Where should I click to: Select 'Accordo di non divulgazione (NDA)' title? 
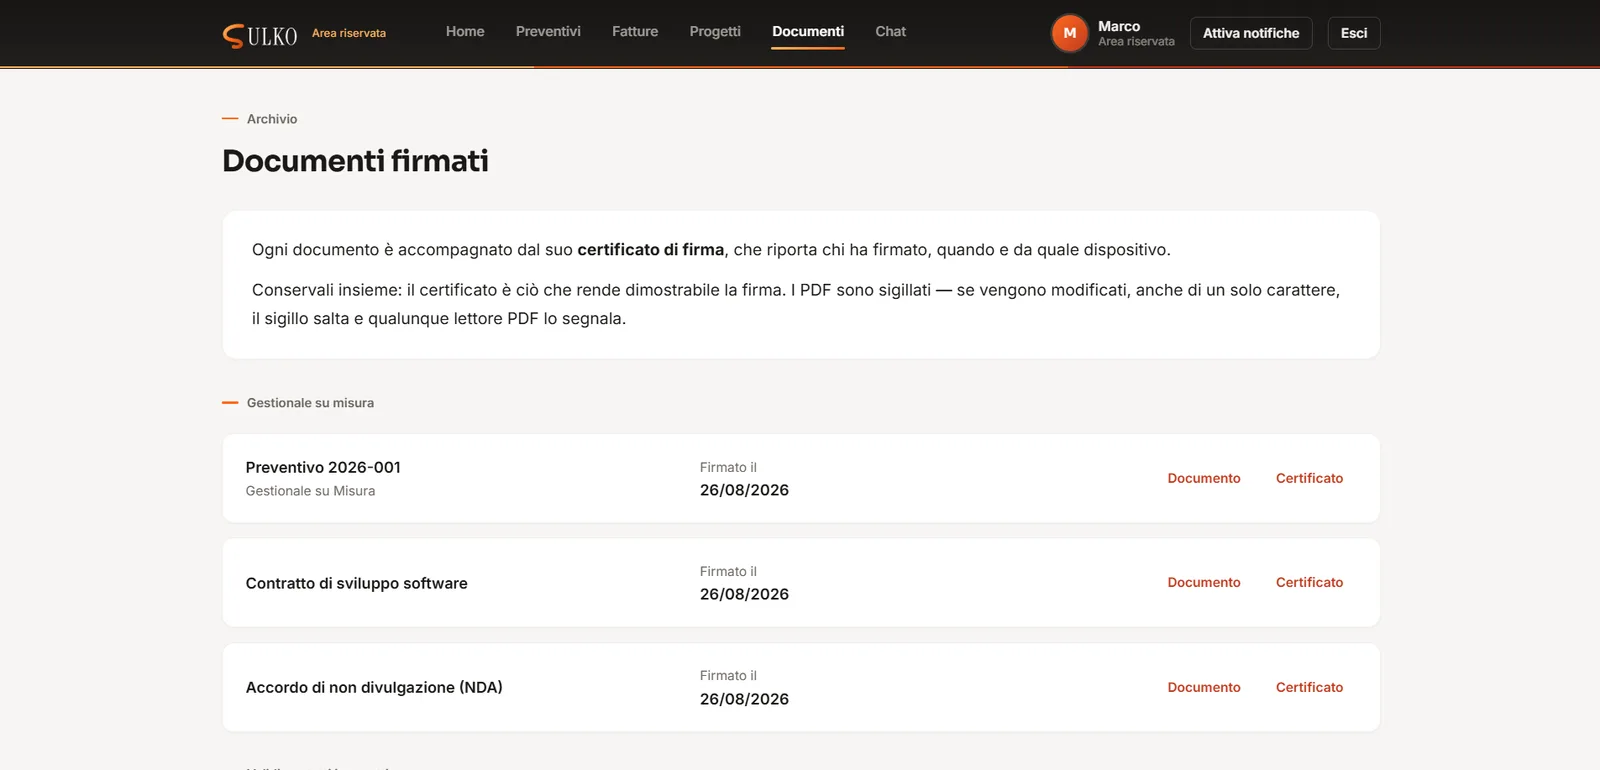(374, 687)
